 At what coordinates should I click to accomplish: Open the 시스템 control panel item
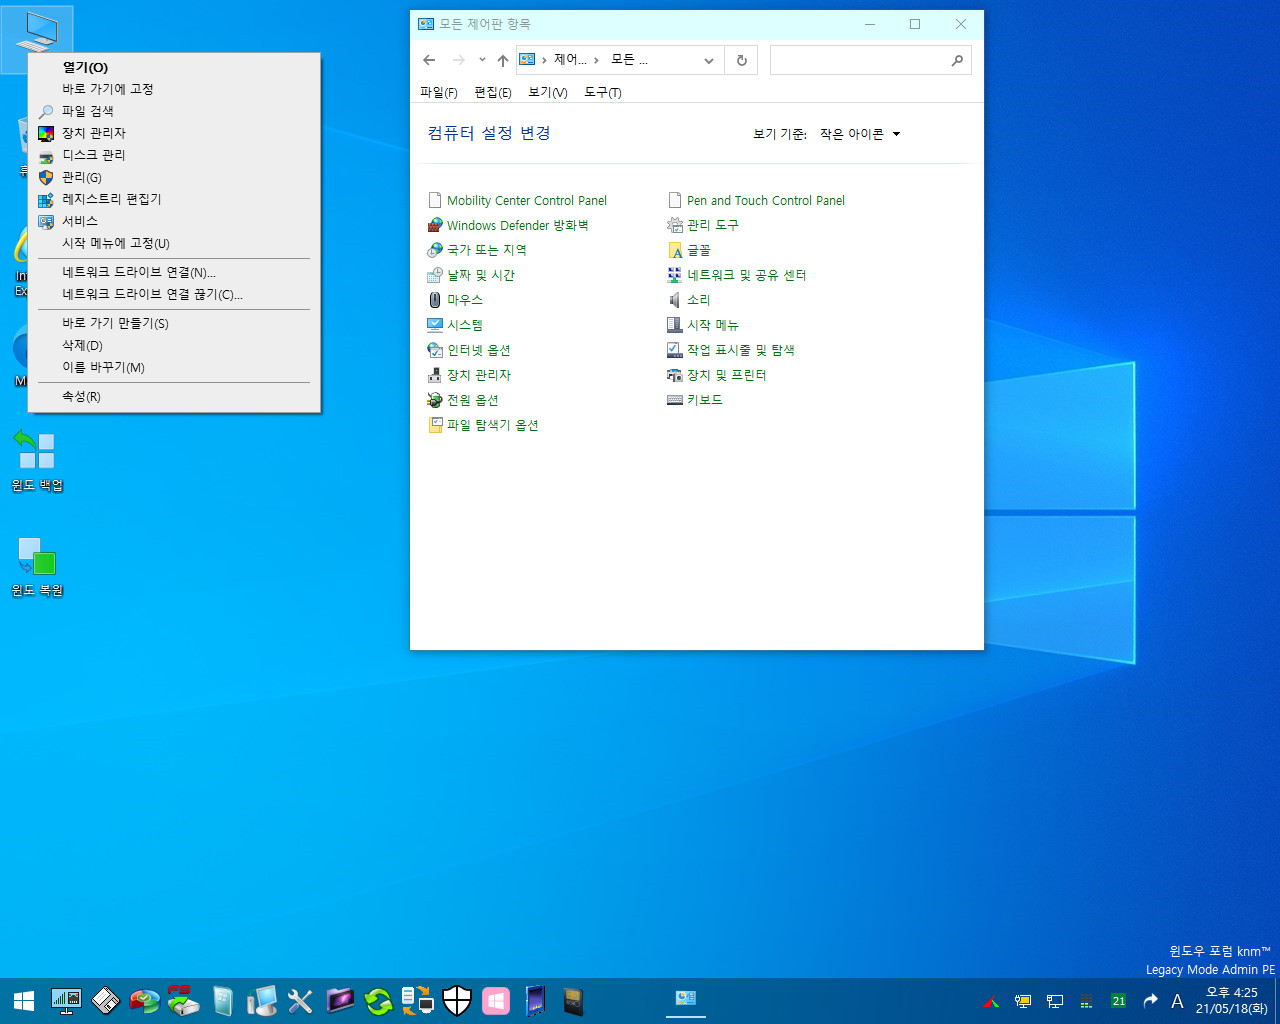click(455, 325)
